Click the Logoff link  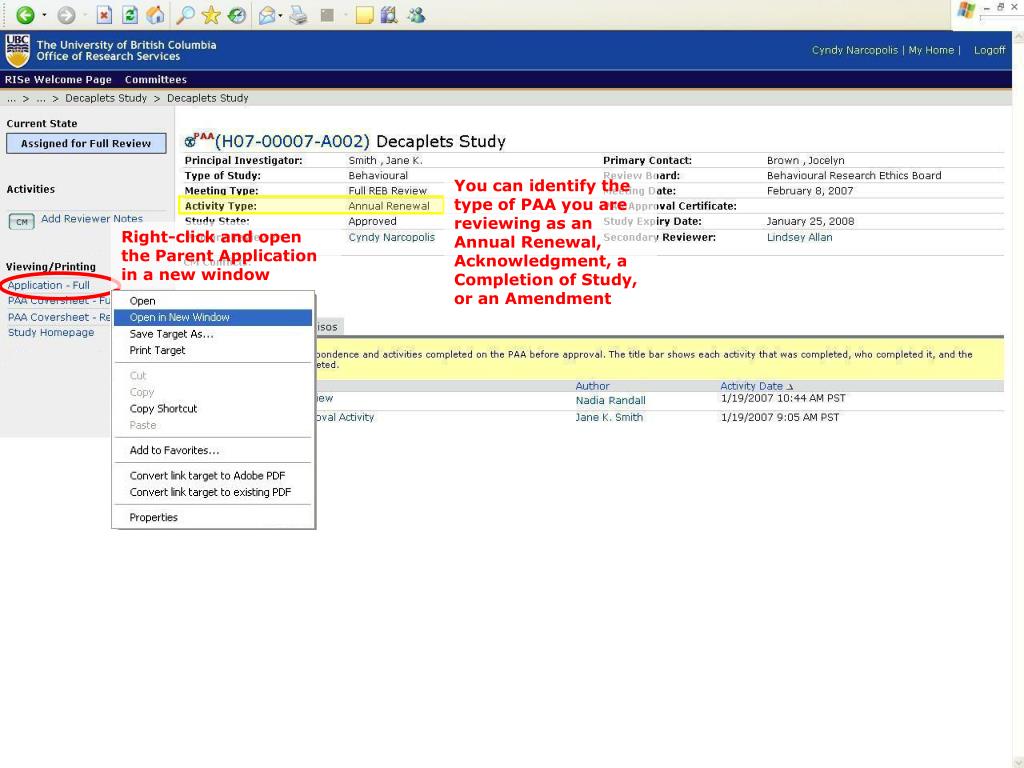[989, 50]
